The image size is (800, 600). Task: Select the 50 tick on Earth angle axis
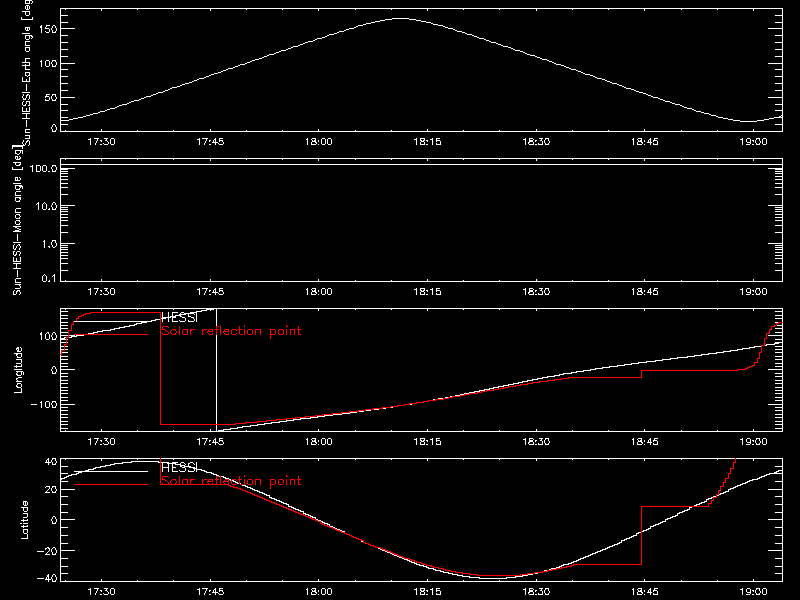51,97
